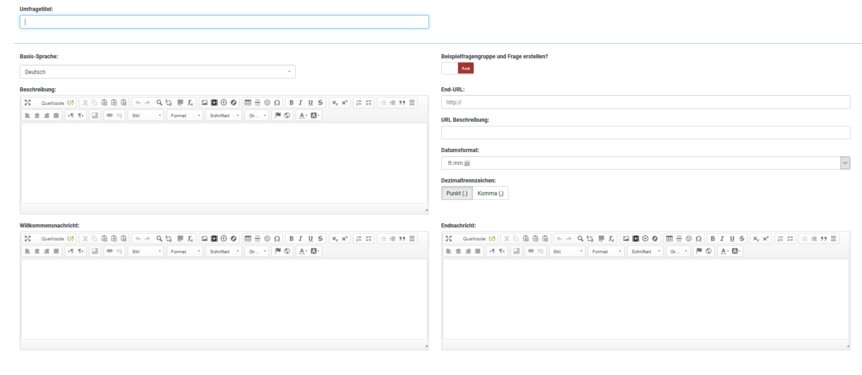Select Komma as decimal separator
This screenshot has width=862, height=375.
tap(490, 193)
